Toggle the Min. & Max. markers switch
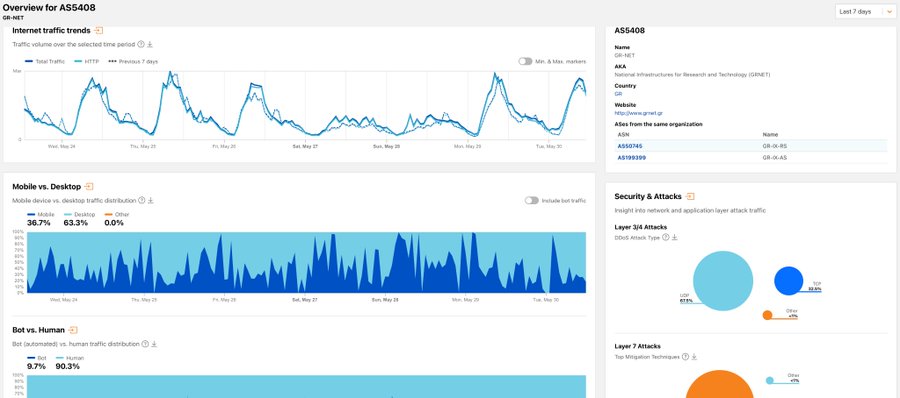This screenshot has width=900, height=398. [x=525, y=61]
